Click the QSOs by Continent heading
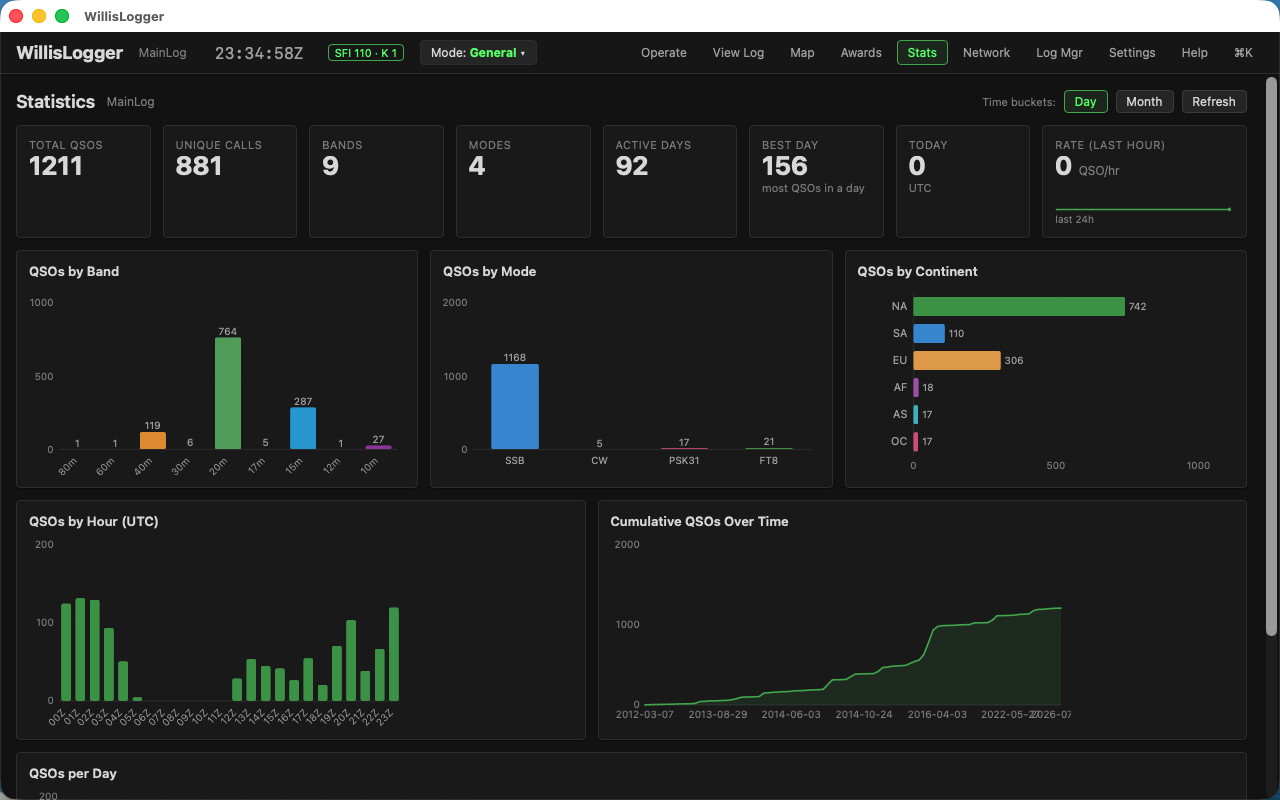1280x800 pixels. (x=917, y=271)
